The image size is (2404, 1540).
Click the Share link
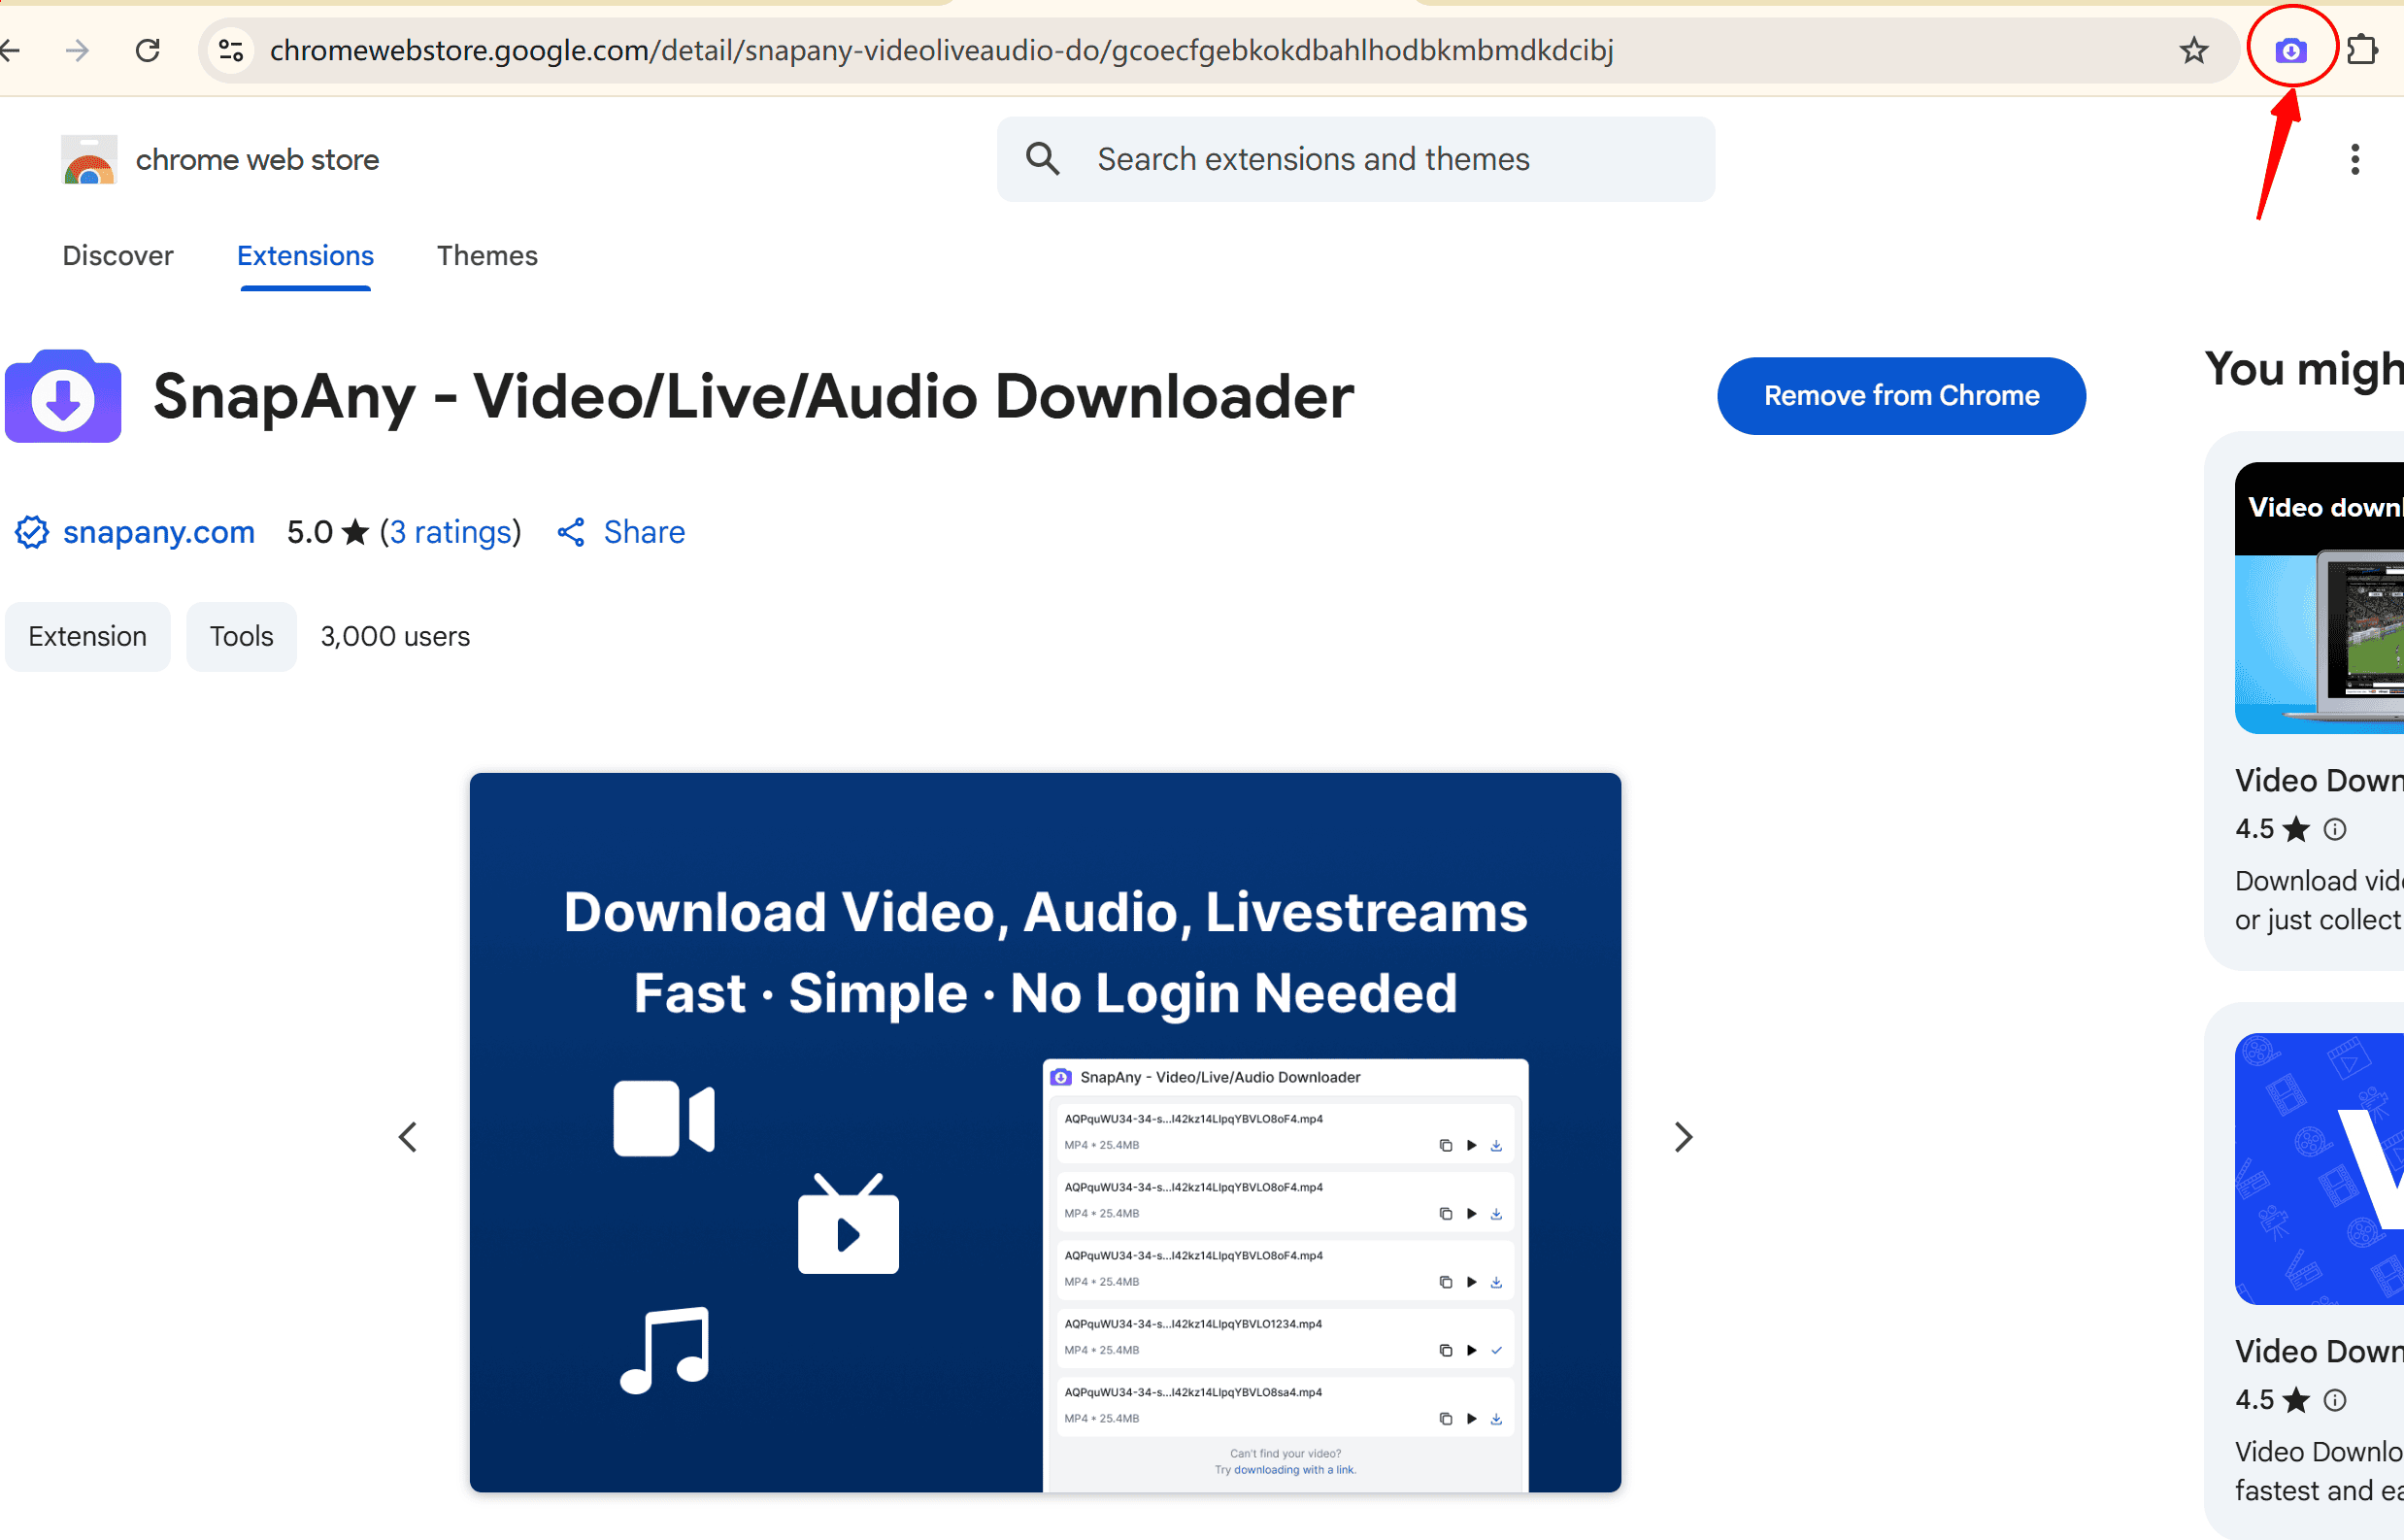coord(643,532)
